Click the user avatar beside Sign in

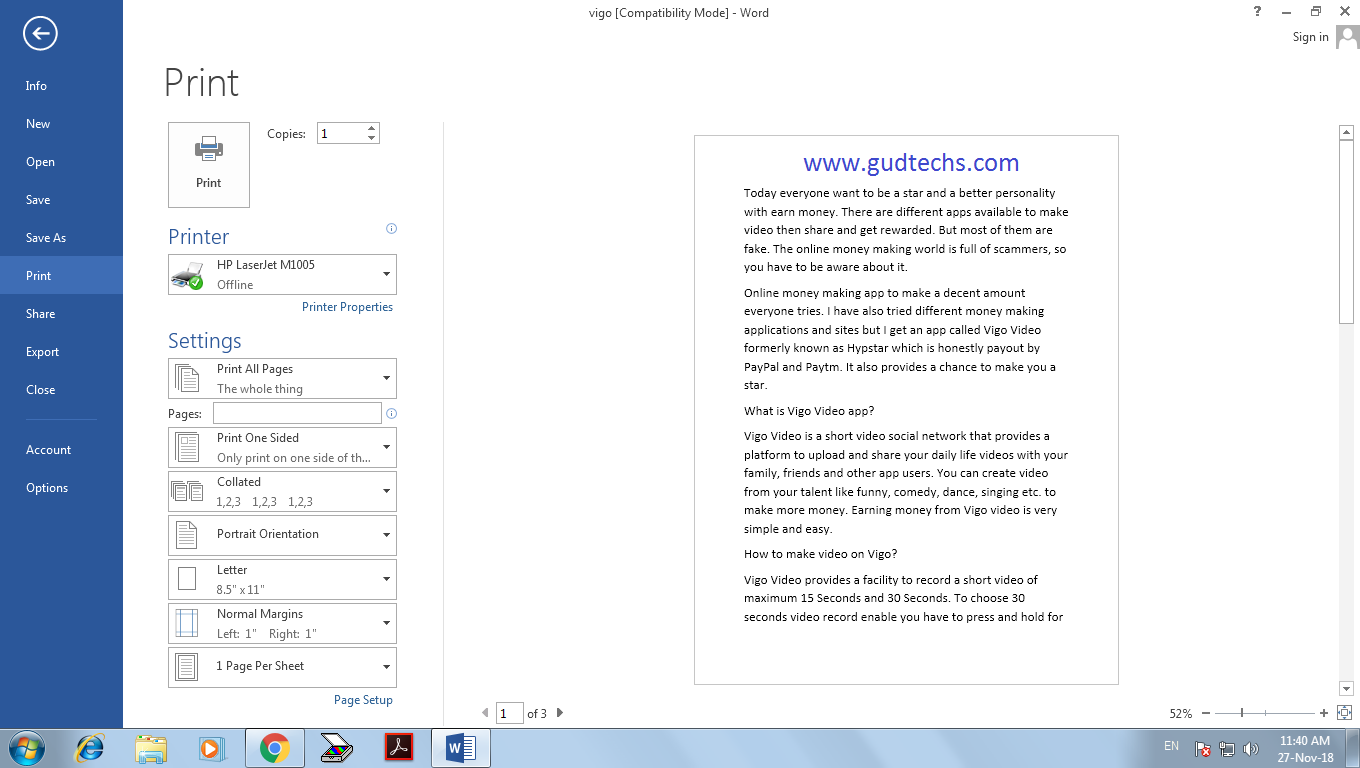[x=1348, y=37]
